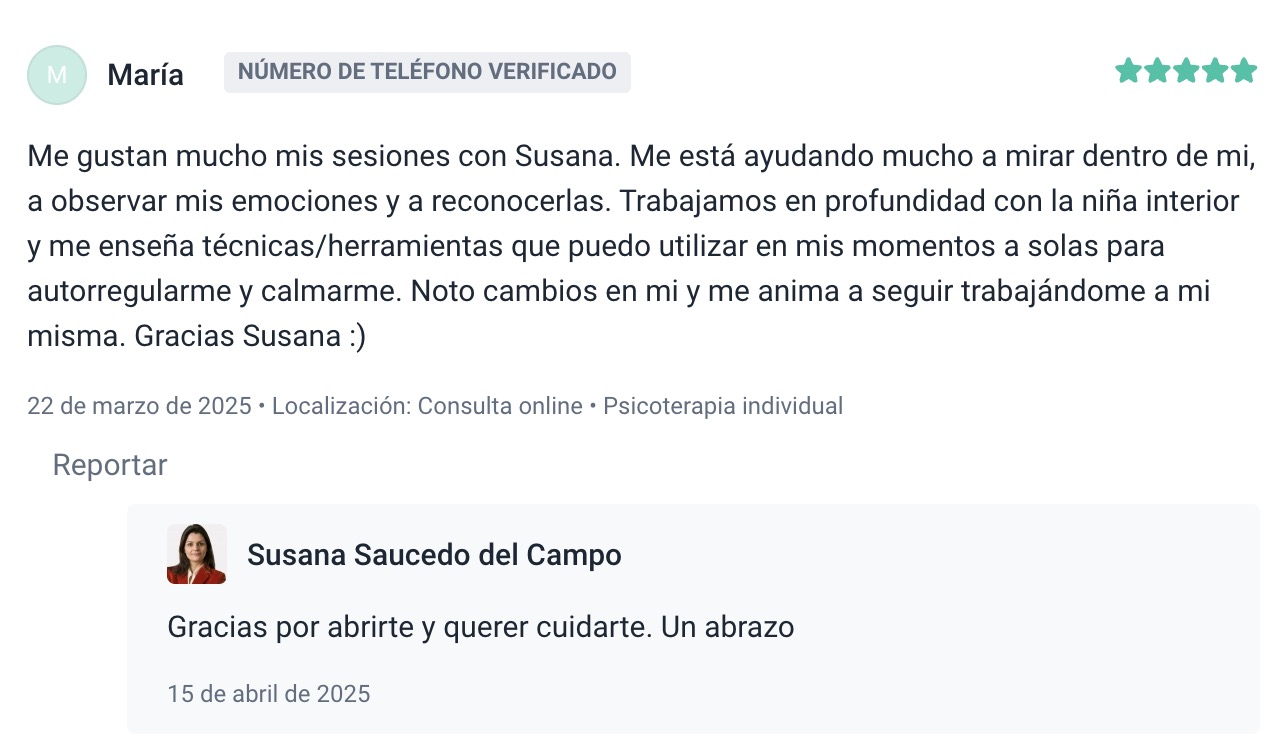Click the review date 22 de marzo de 2025
This screenshot has height=756, width=1286.
pyautogui.click(x=139, y=406)
